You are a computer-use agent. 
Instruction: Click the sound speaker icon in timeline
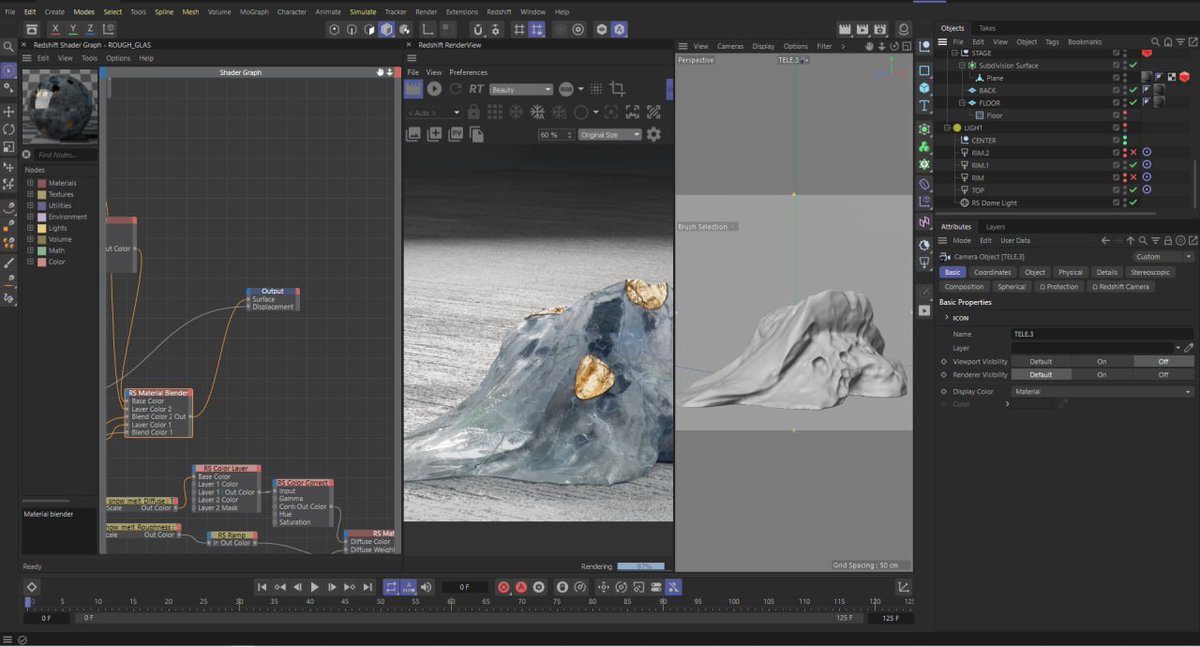click(427, 587)
